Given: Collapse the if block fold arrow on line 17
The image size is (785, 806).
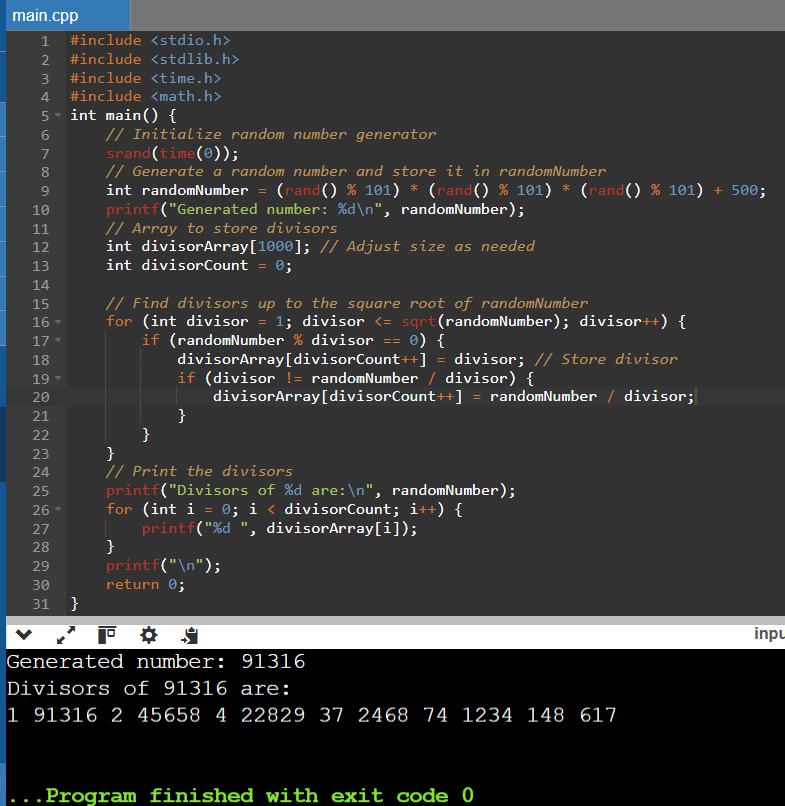Looking at the screenshot, I should click(x=58, y=340).
